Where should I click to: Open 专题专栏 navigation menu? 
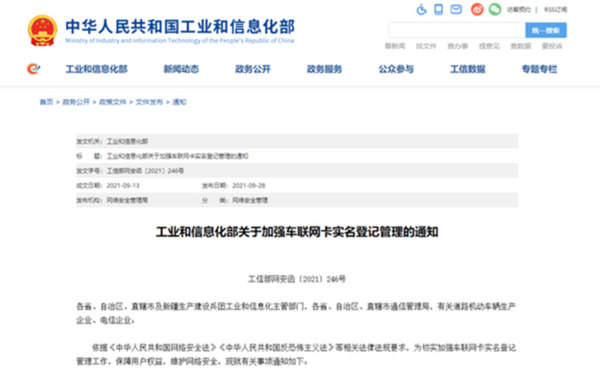click(540, 69)
